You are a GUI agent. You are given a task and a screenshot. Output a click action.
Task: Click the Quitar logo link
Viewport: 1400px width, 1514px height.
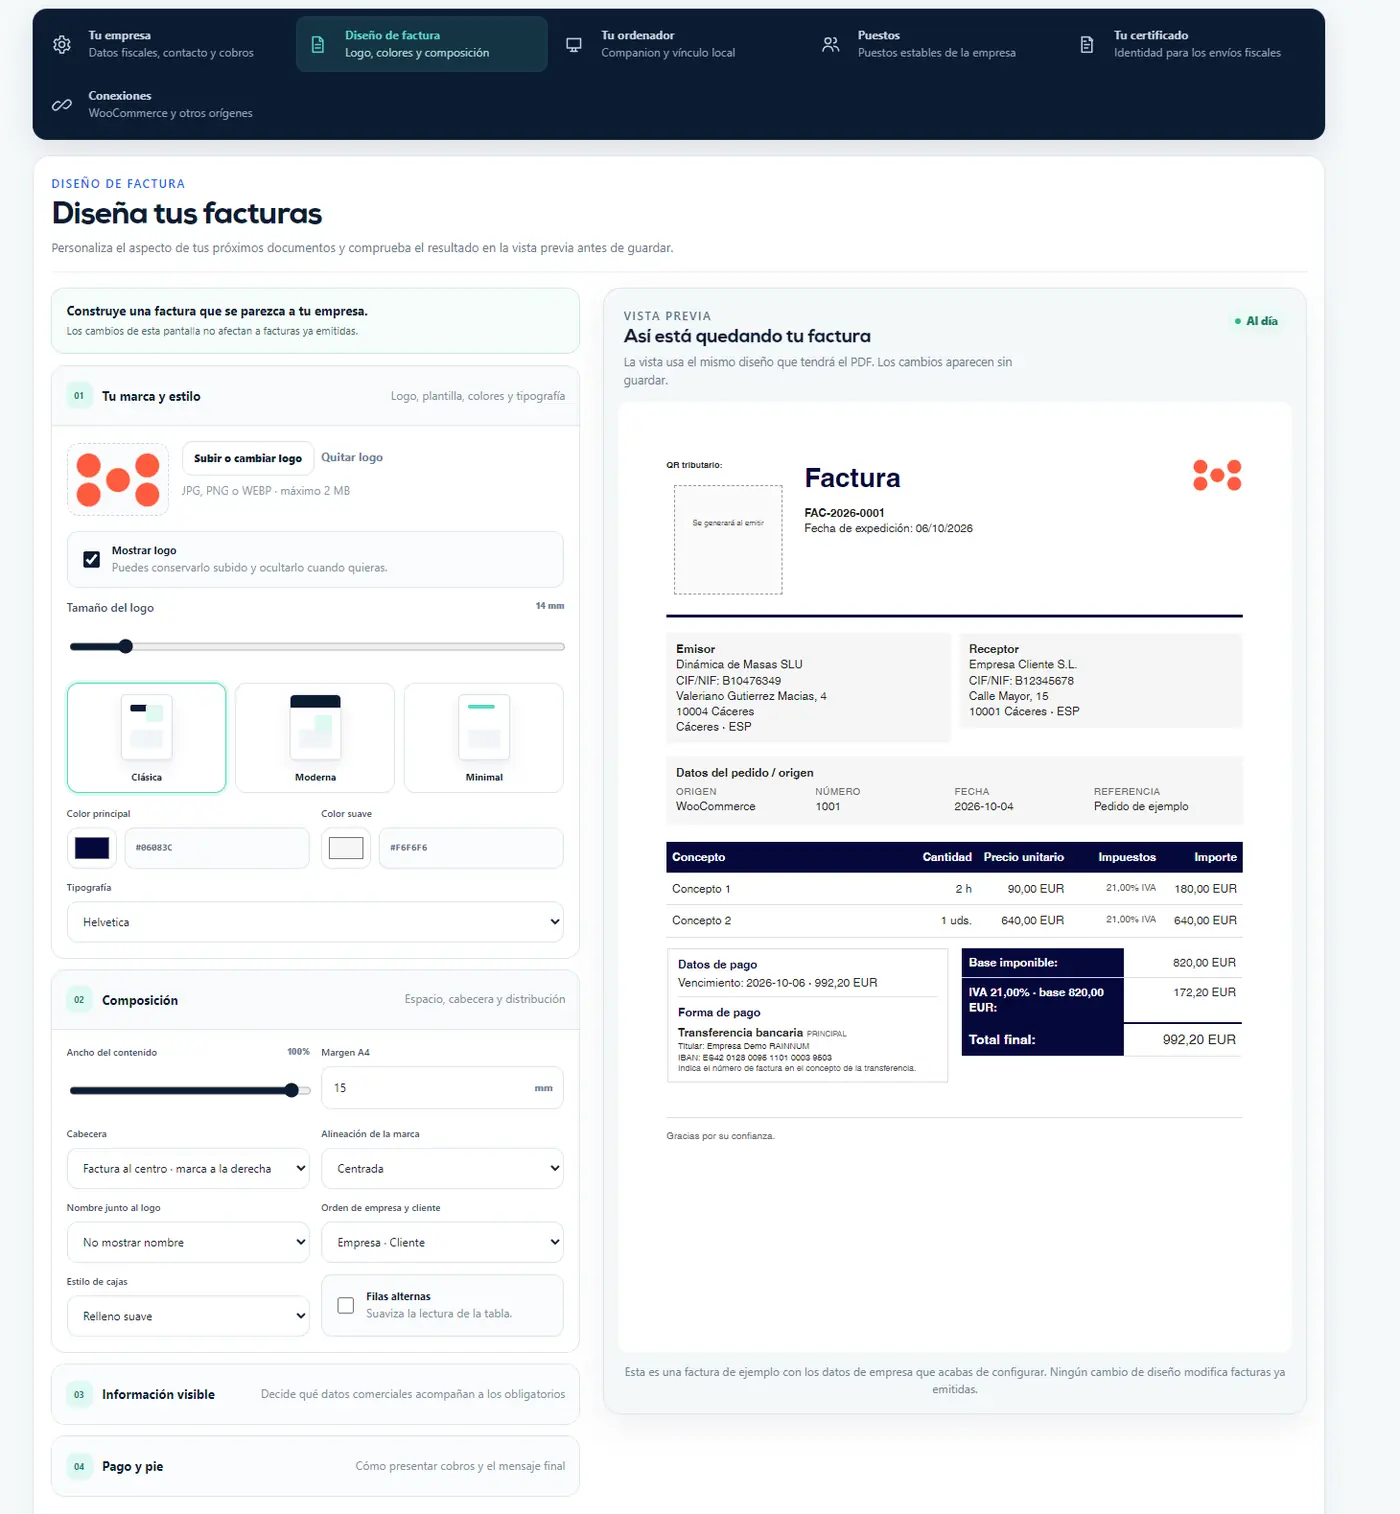[352, 457]
